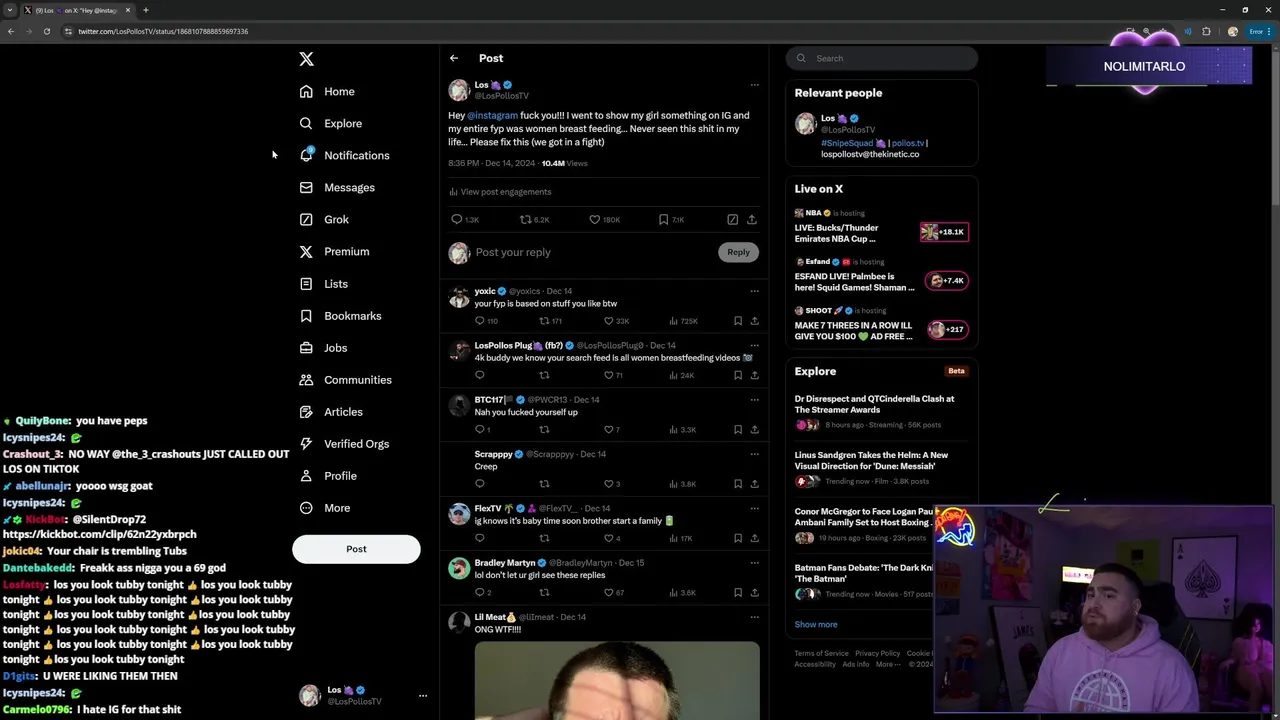Click the blue Post button
The image size is (1280, 720).
pos(356,549)
